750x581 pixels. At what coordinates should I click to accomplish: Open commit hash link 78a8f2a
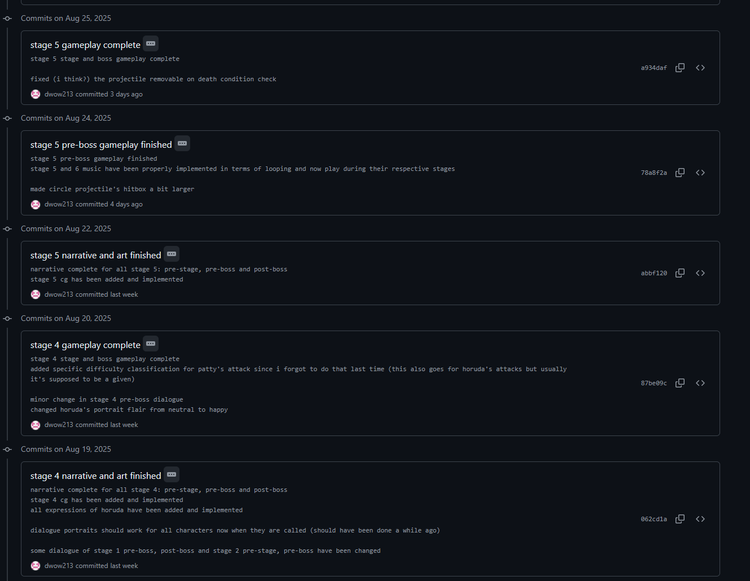point(653,173)
